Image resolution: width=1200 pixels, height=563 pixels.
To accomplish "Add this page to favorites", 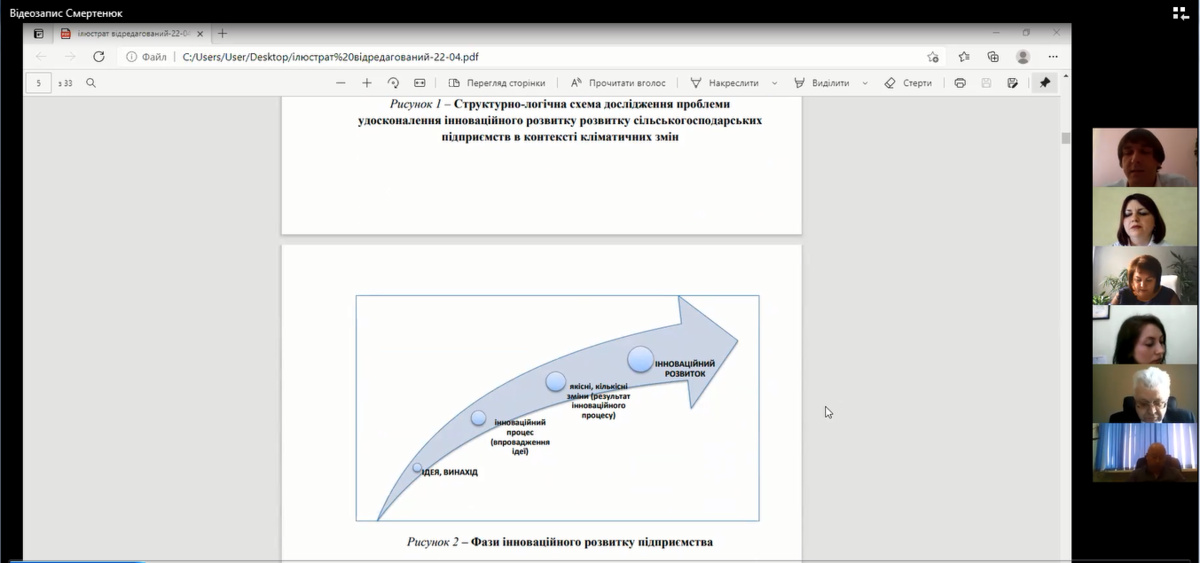I will [x=933, y=57].
